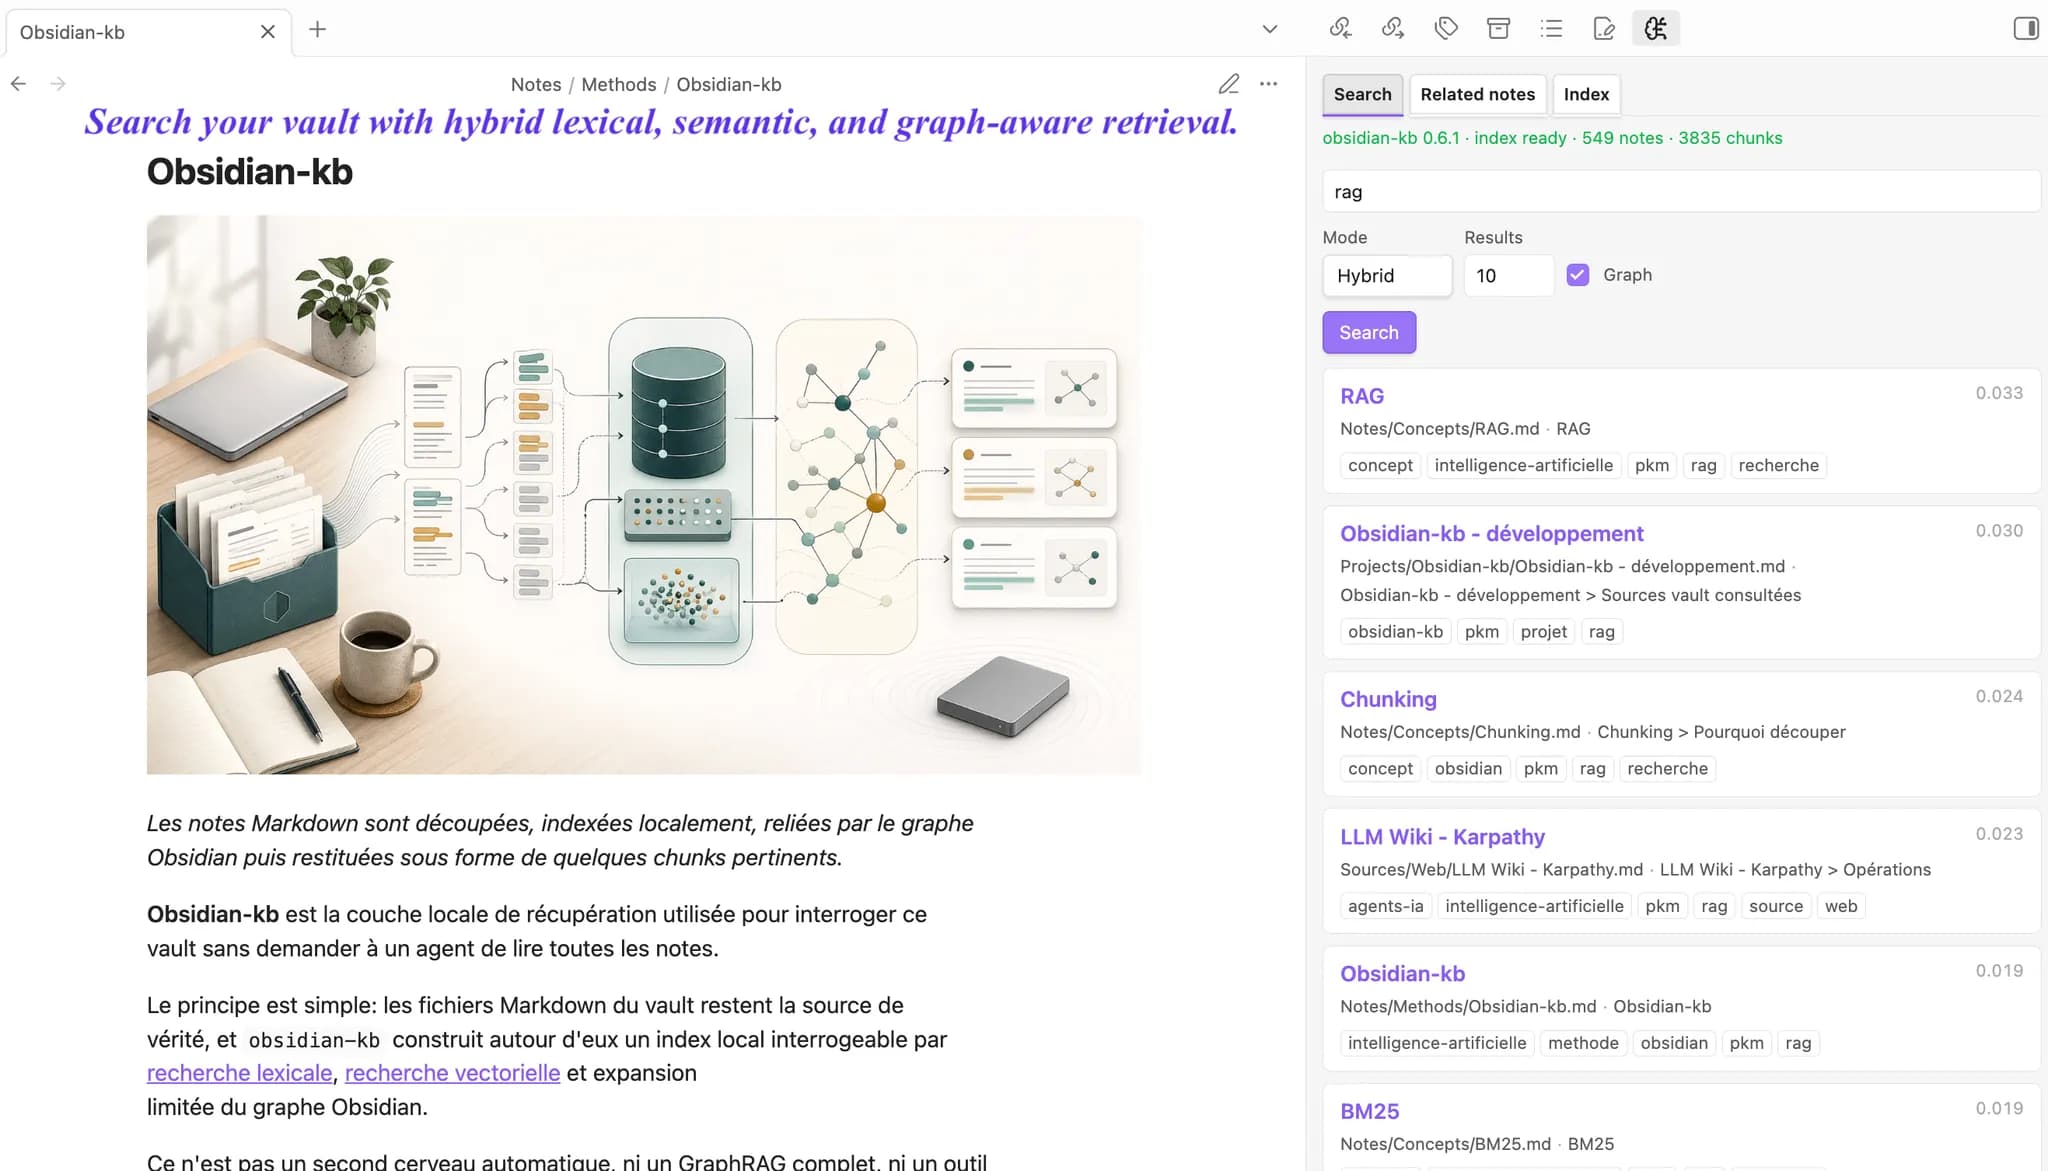Open the note-edit footnotes panel icon
The width and height of the screenshot is (2048, 1171).
click(x=1604, y=28)
